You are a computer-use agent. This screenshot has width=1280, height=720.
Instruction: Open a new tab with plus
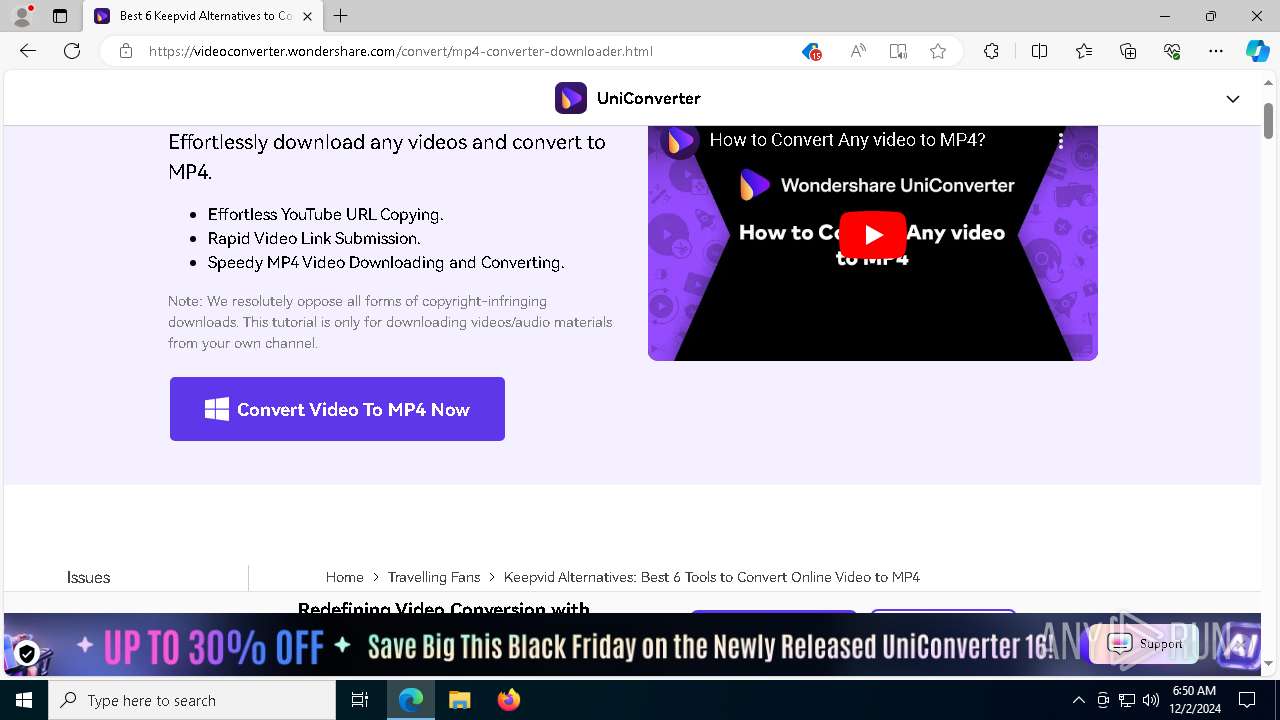[341, 16]
